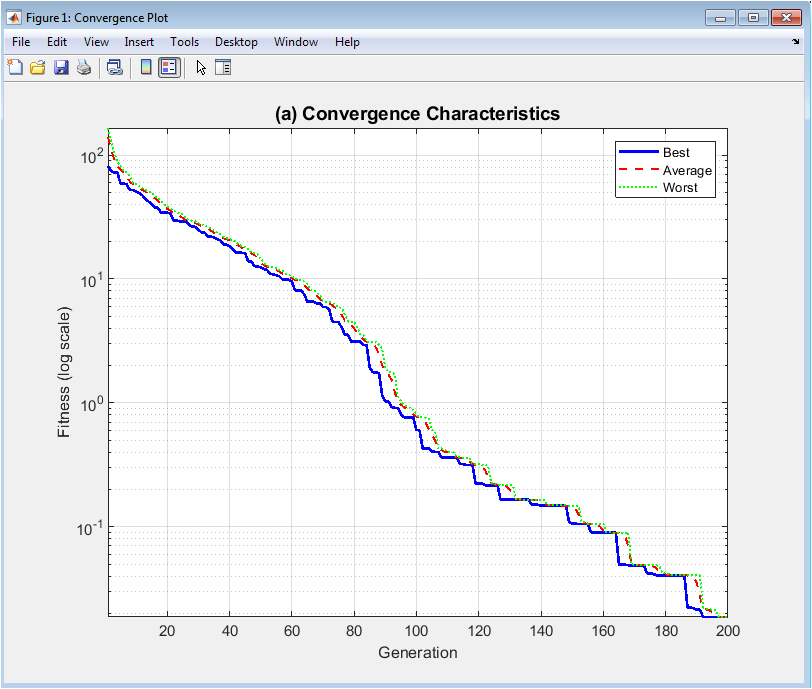Click the x-axis tick label 200

(728, 630)
